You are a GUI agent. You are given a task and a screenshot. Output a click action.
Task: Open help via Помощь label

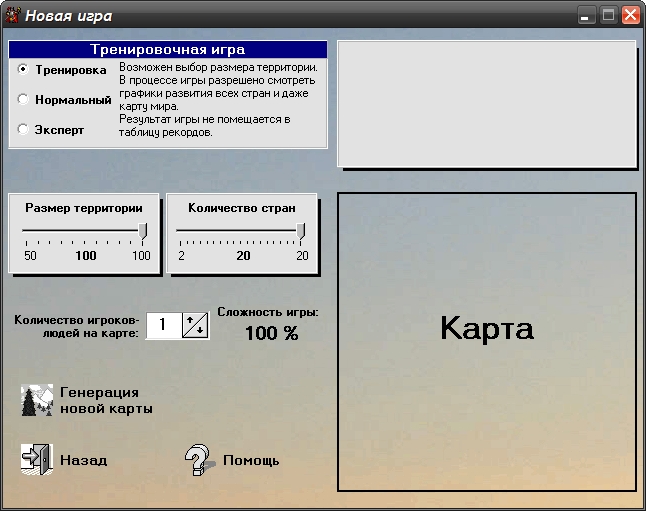(251, 460)
